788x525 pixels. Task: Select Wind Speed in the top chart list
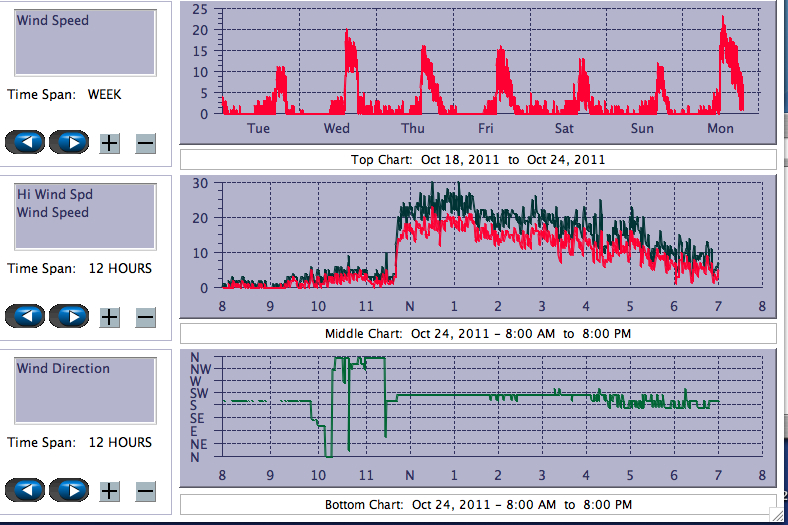52,21
